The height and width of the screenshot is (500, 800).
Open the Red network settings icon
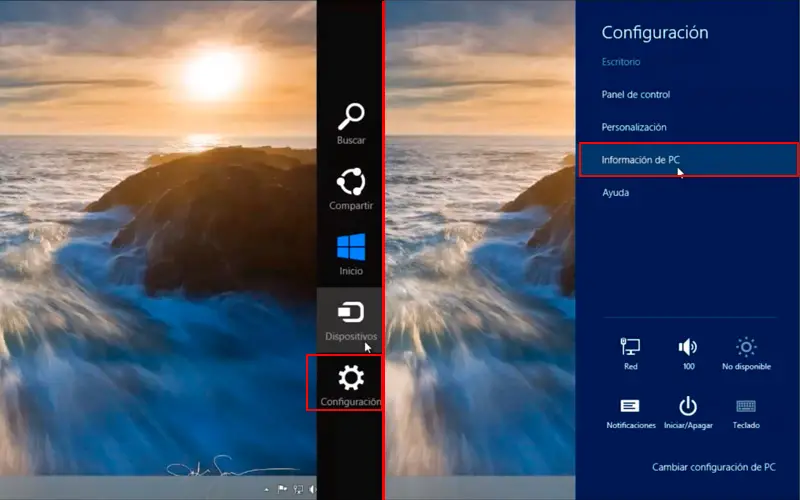tap(631, 353)
